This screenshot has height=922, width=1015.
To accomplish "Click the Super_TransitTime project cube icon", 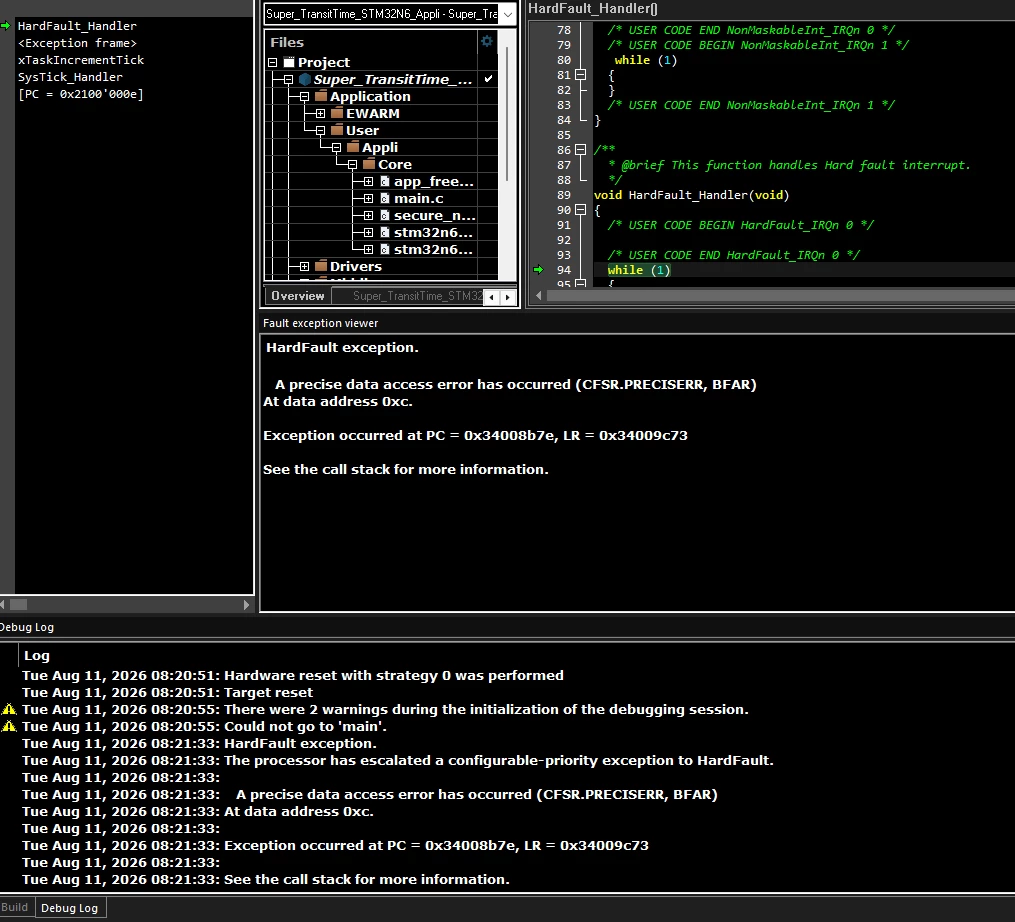I will coord(305,79).
